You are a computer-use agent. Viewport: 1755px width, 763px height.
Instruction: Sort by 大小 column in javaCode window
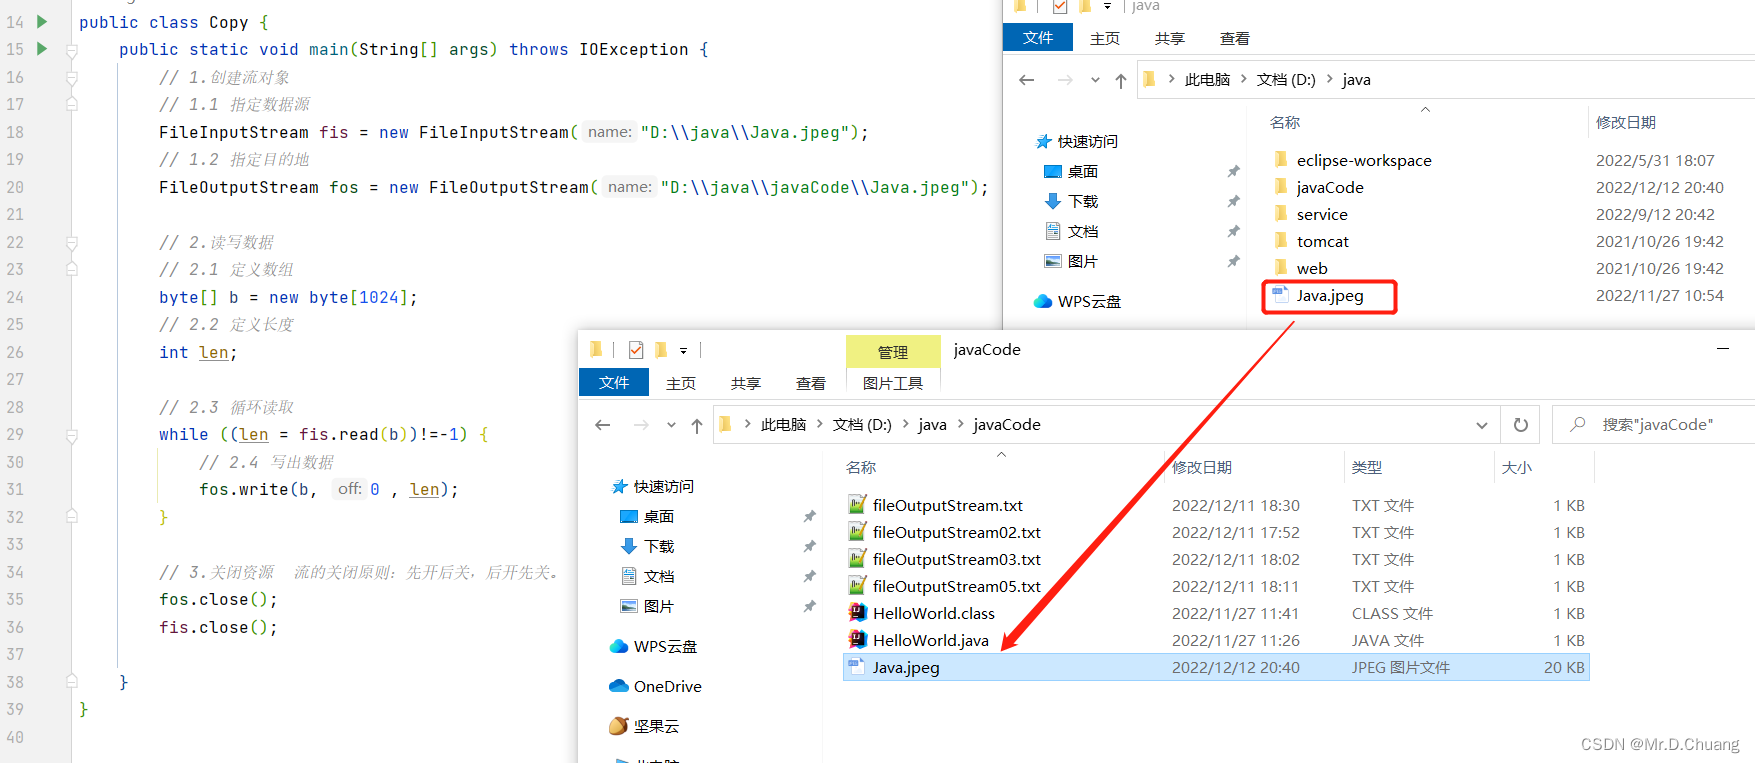(1516, 467)
